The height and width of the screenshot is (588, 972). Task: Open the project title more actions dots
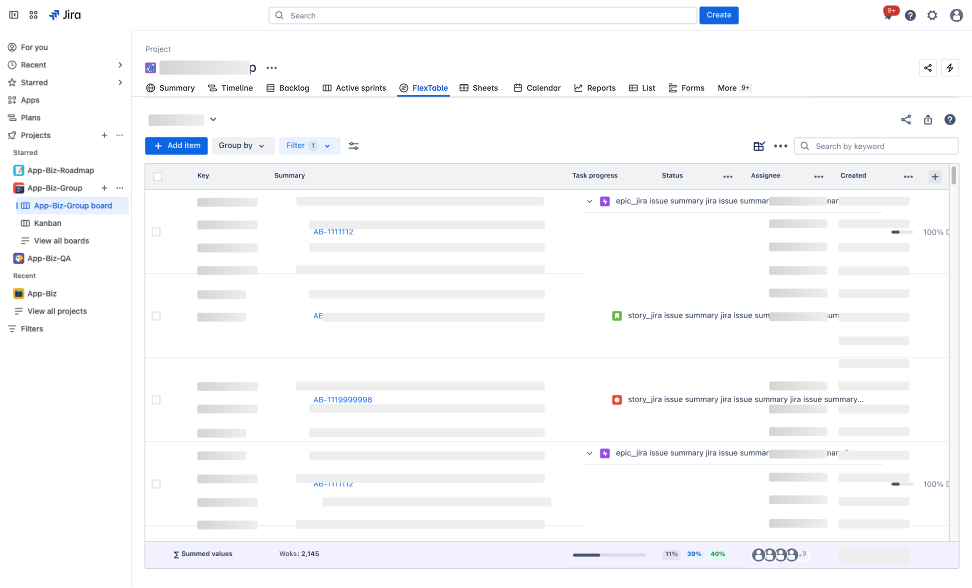click(272, 68)
